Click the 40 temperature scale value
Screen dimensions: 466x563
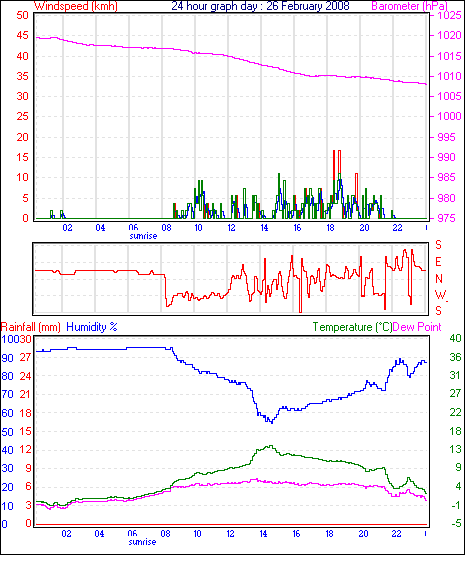click(x=455, y=338)
